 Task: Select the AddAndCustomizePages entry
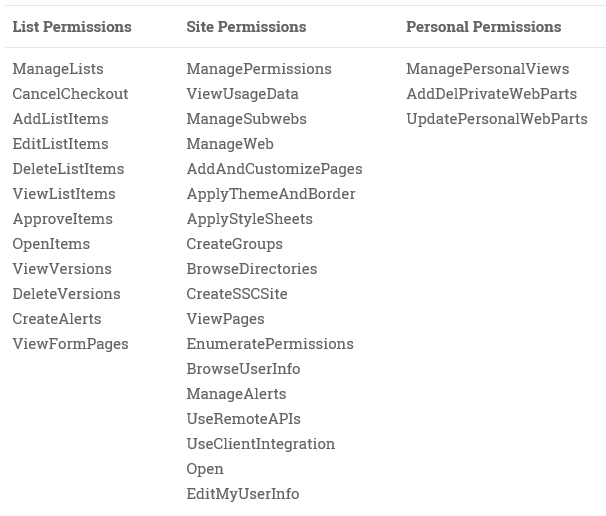coord(274,169)
